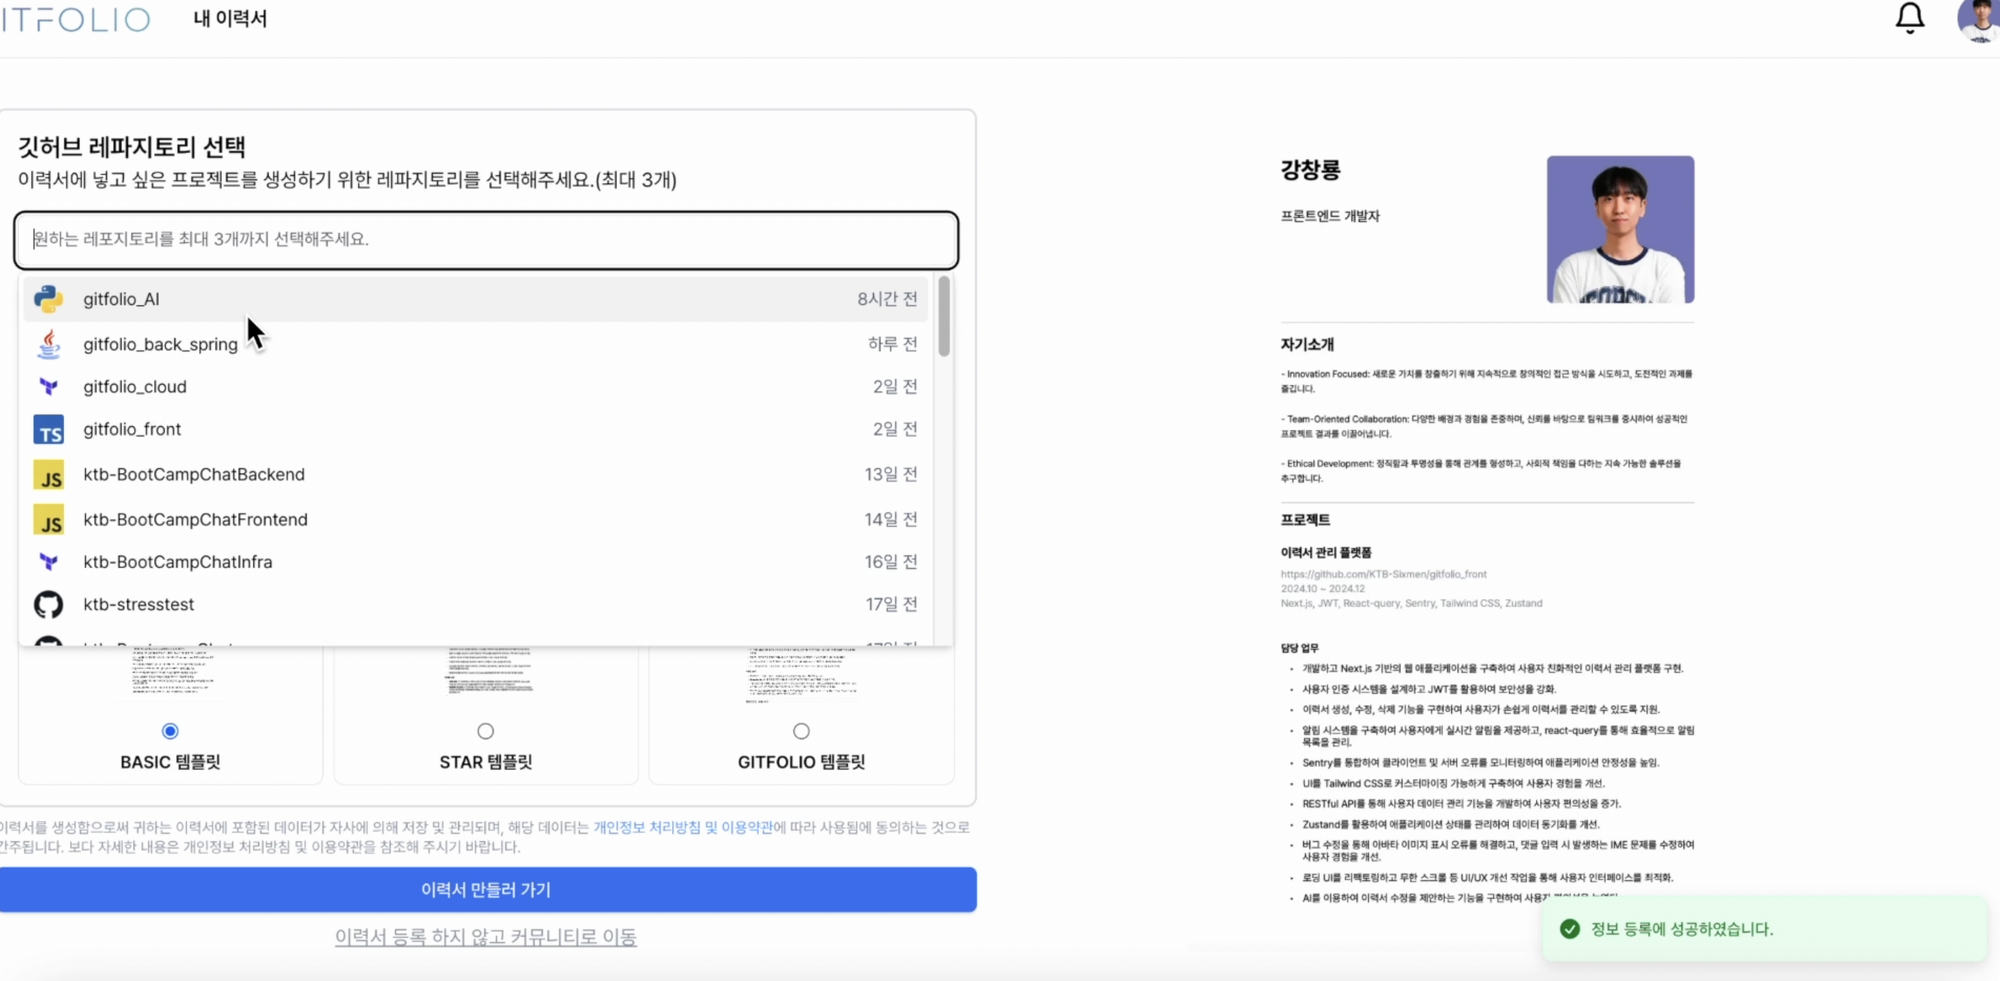Screen dimensions: 2000x981
Task: Select the GITFOLIO 템플릿 radio button
Action: coord(801,731)
